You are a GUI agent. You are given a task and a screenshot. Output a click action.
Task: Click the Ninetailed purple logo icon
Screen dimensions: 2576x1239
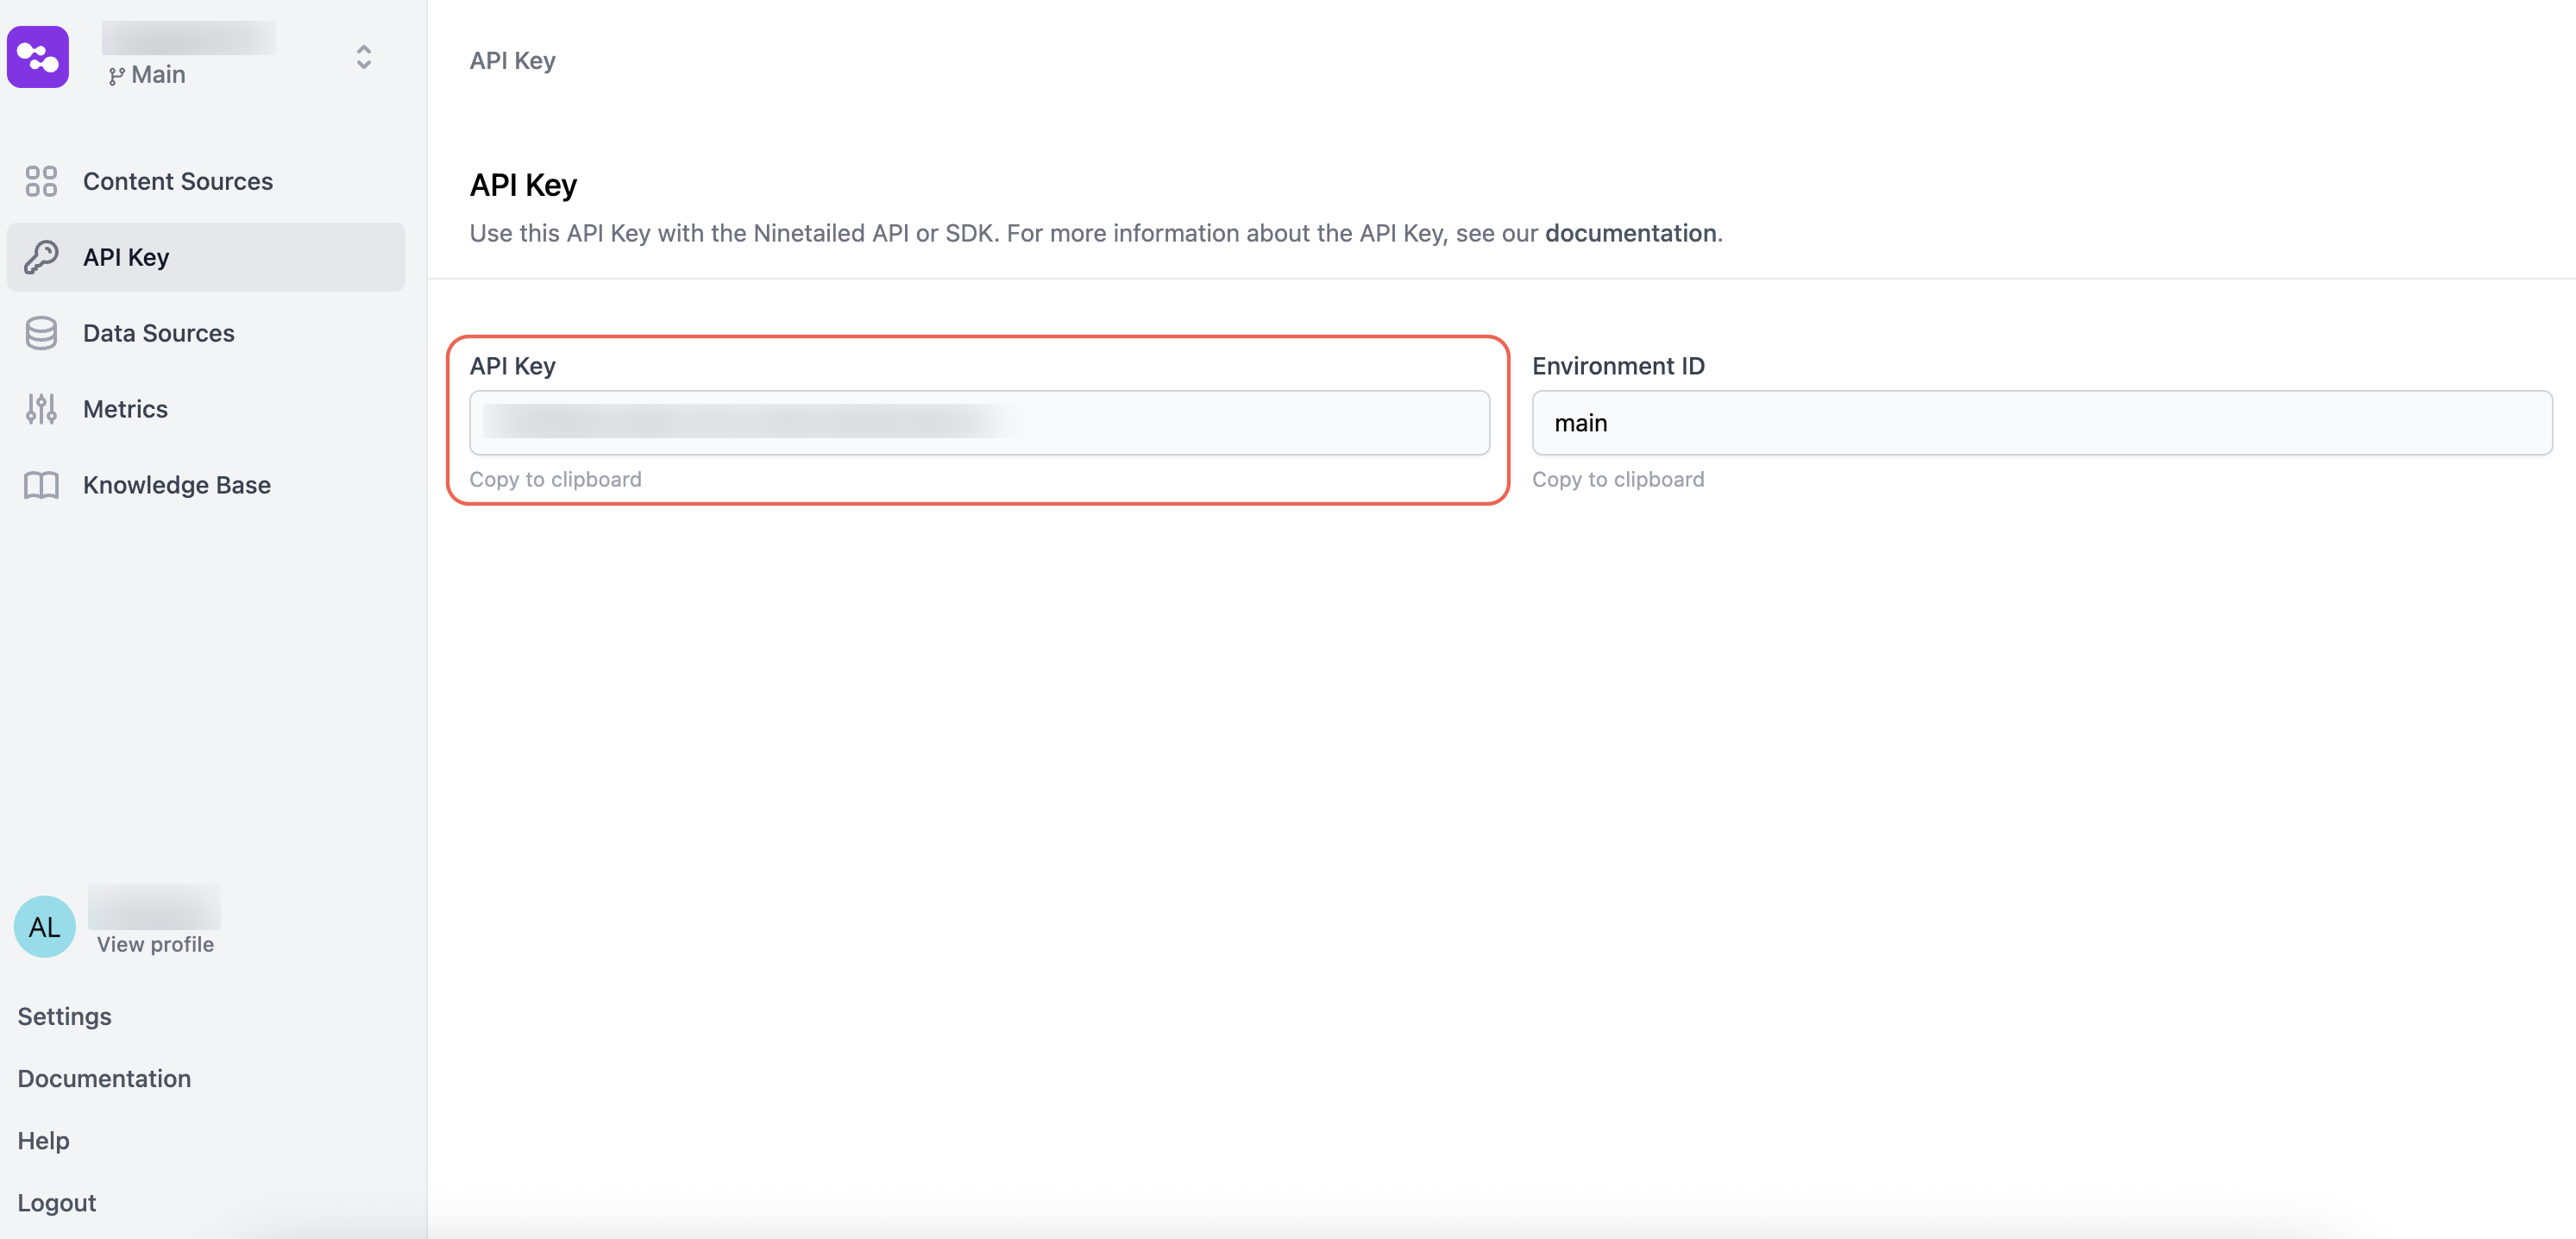pos(38,57)
